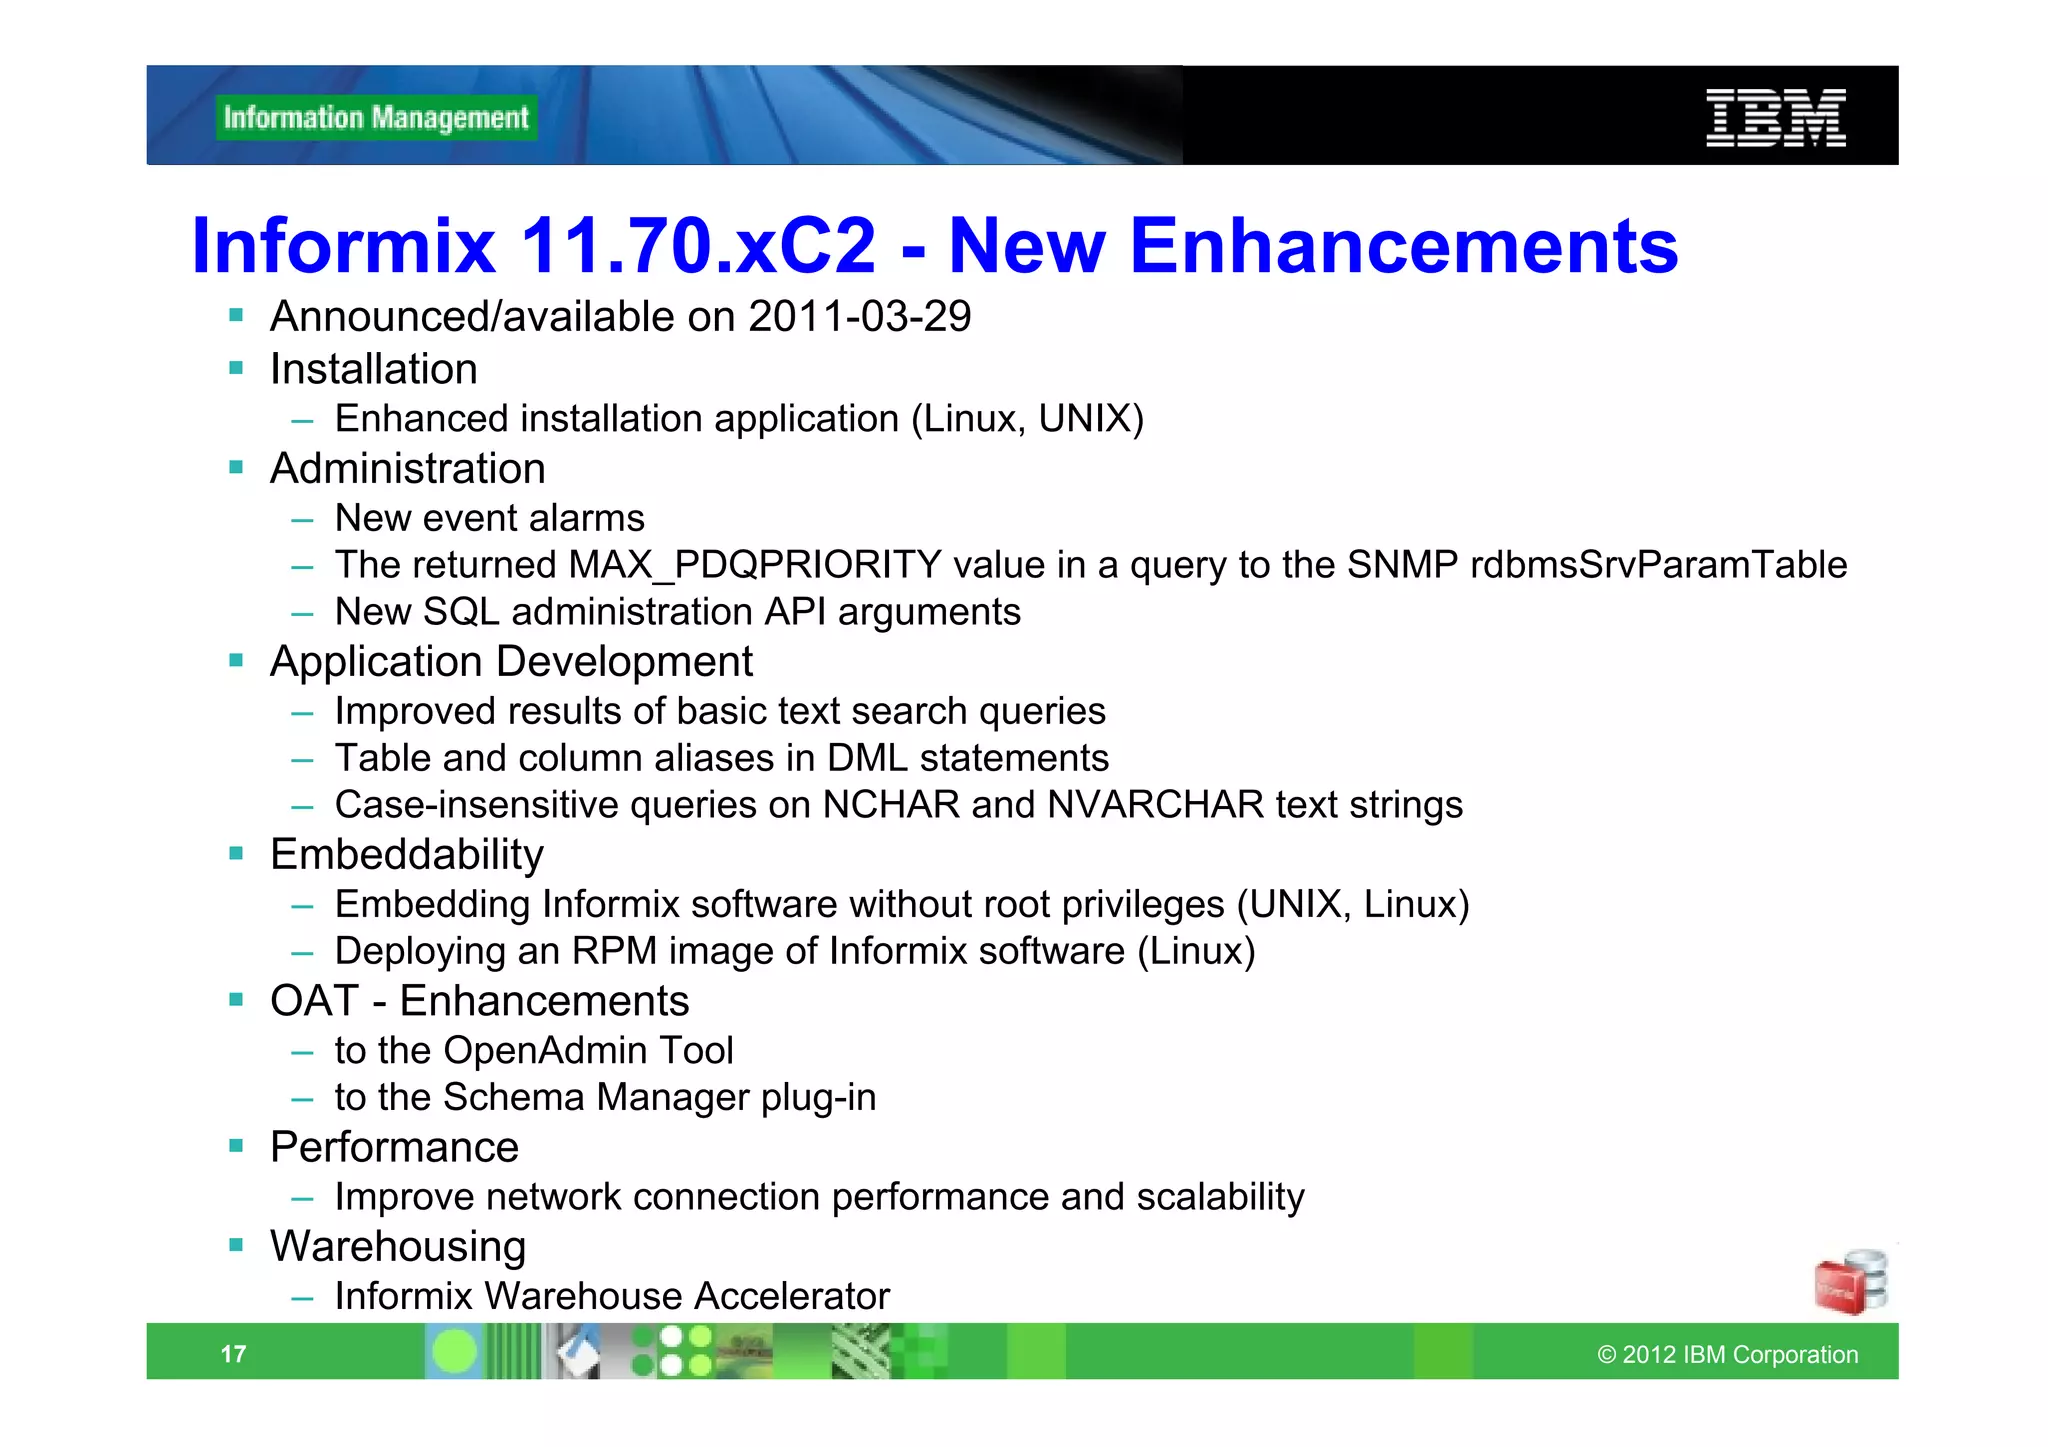Click the 'Warehousing' heading
Screen dimensions: 2048x1447
(398, 1247)
